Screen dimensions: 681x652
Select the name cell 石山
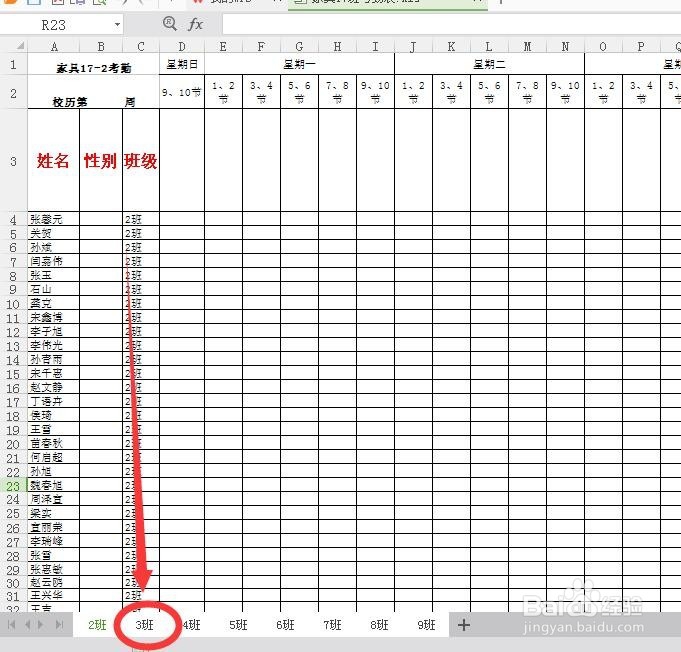53,289
